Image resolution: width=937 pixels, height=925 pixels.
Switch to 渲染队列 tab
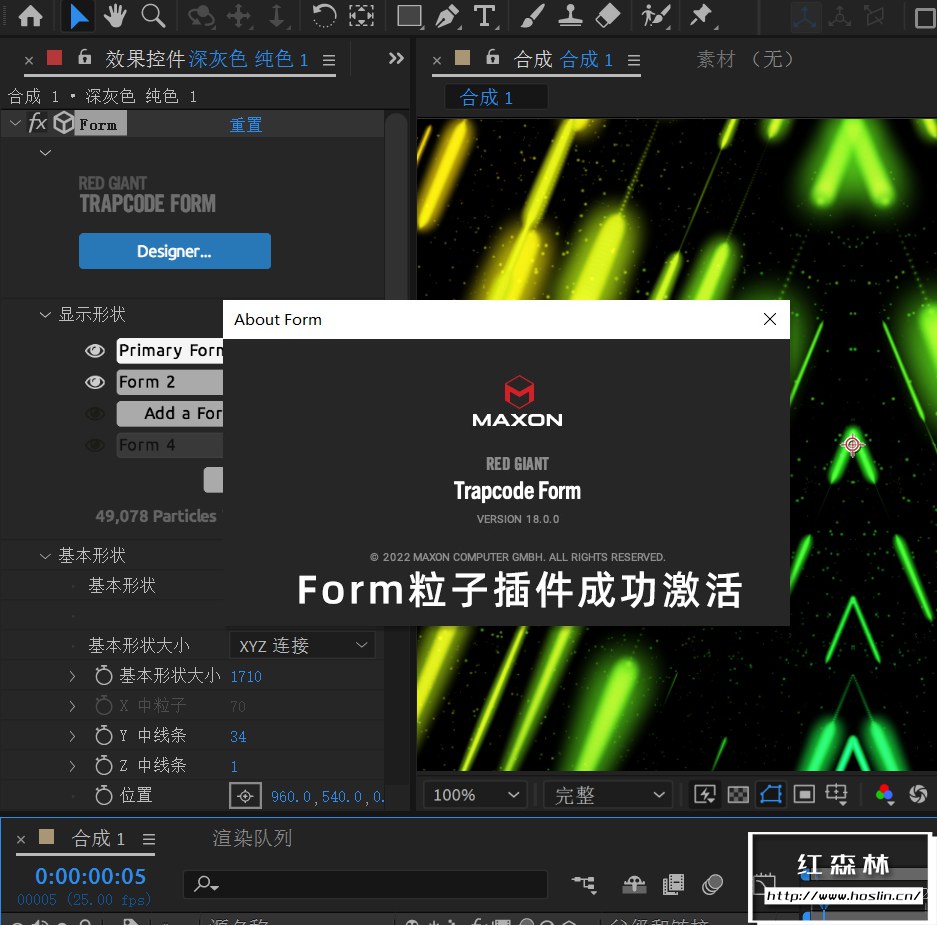[x=252, y=838]
